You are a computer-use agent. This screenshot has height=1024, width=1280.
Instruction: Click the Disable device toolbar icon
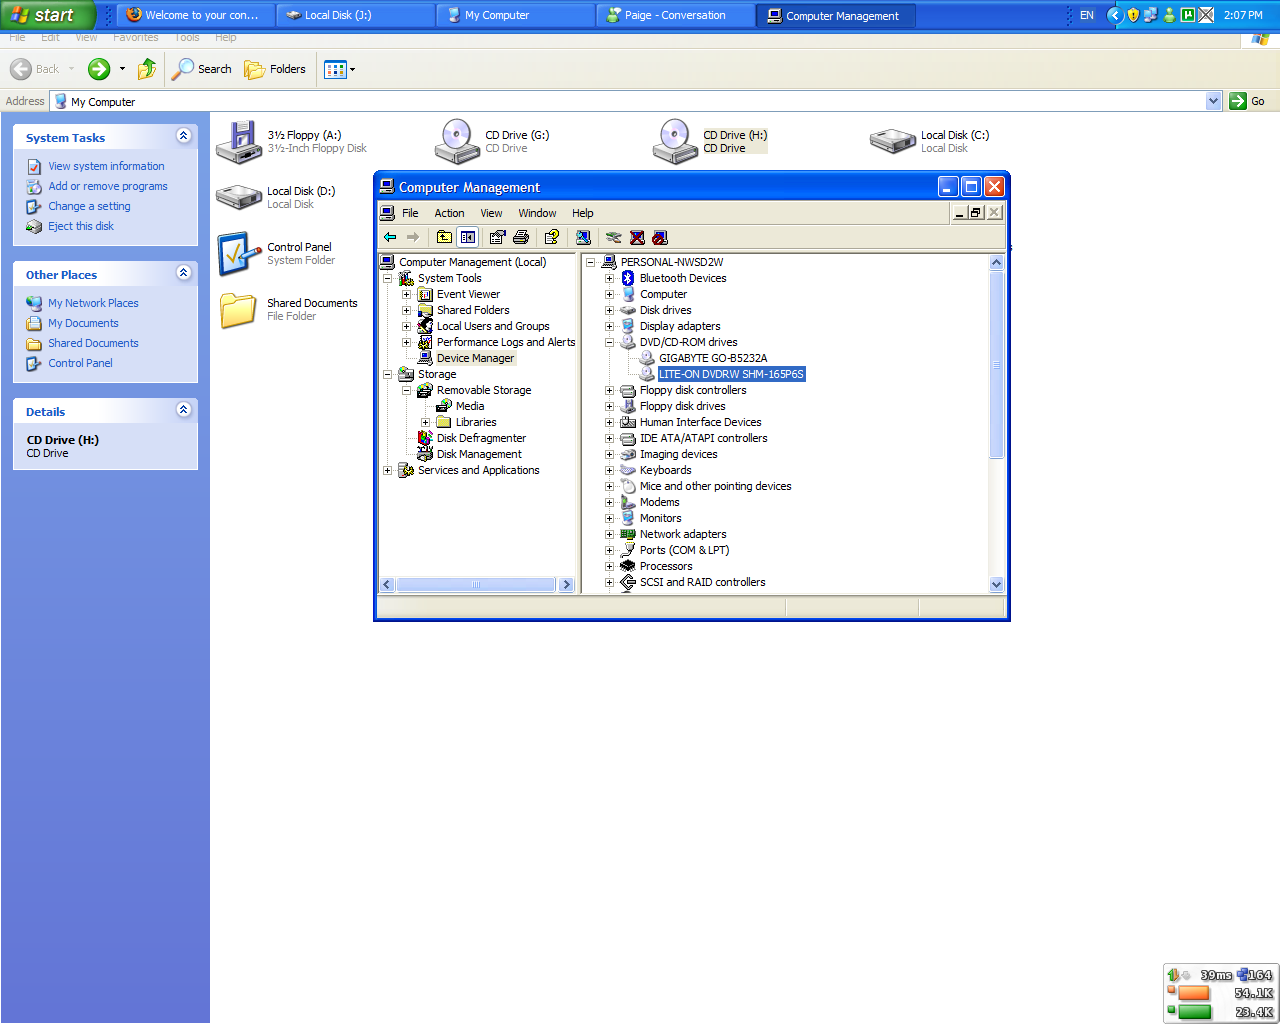[660, 237]
